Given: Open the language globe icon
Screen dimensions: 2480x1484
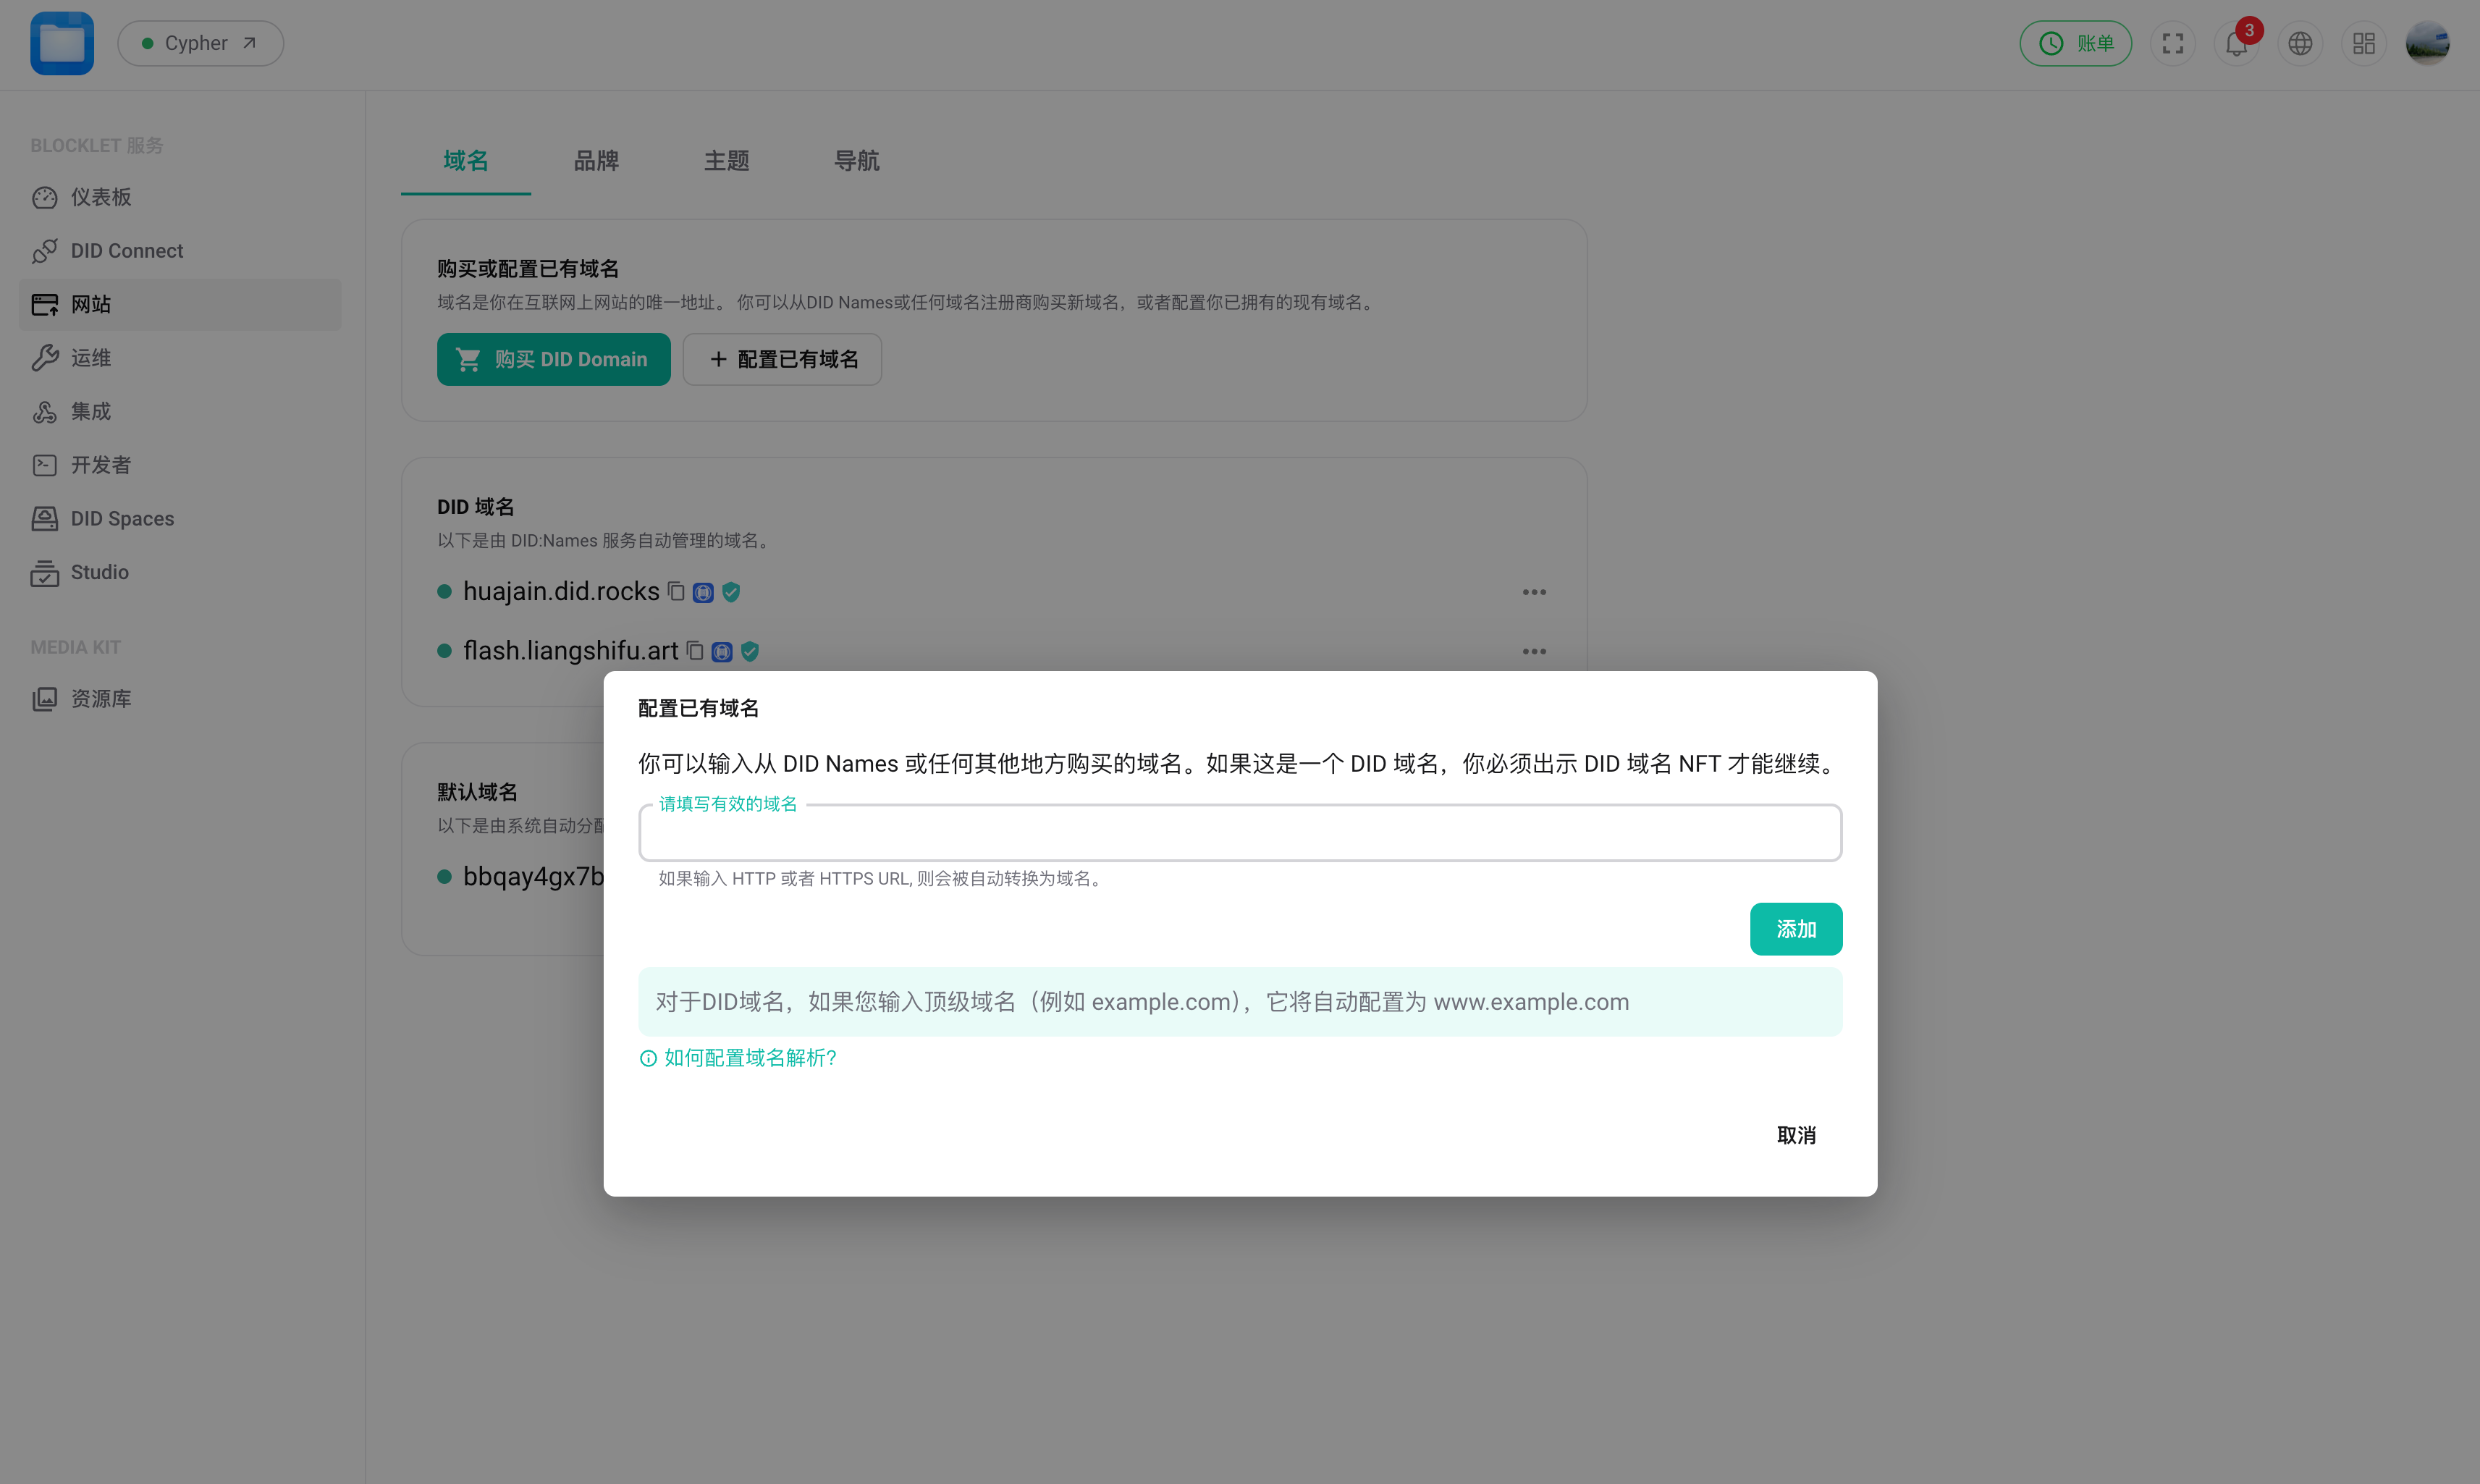Looking at the screenshot, I should click(2300, 44).
